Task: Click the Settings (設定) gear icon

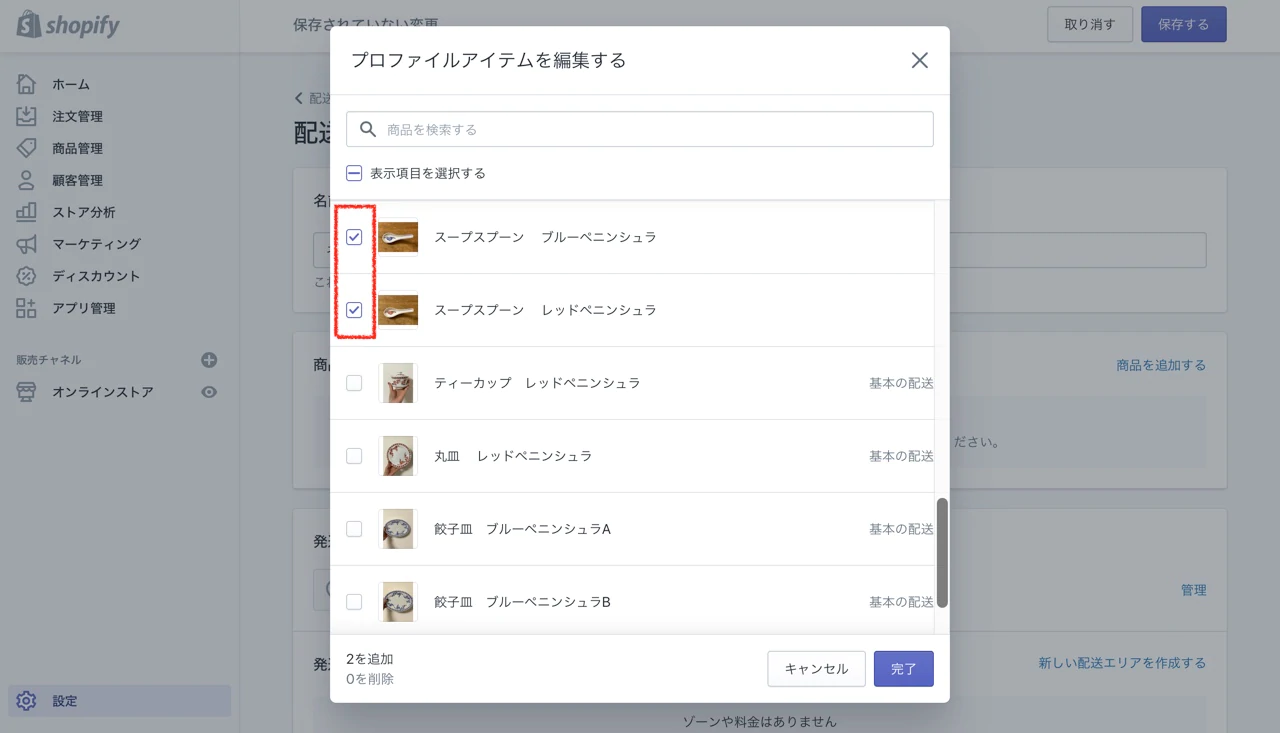Action: 27,701
